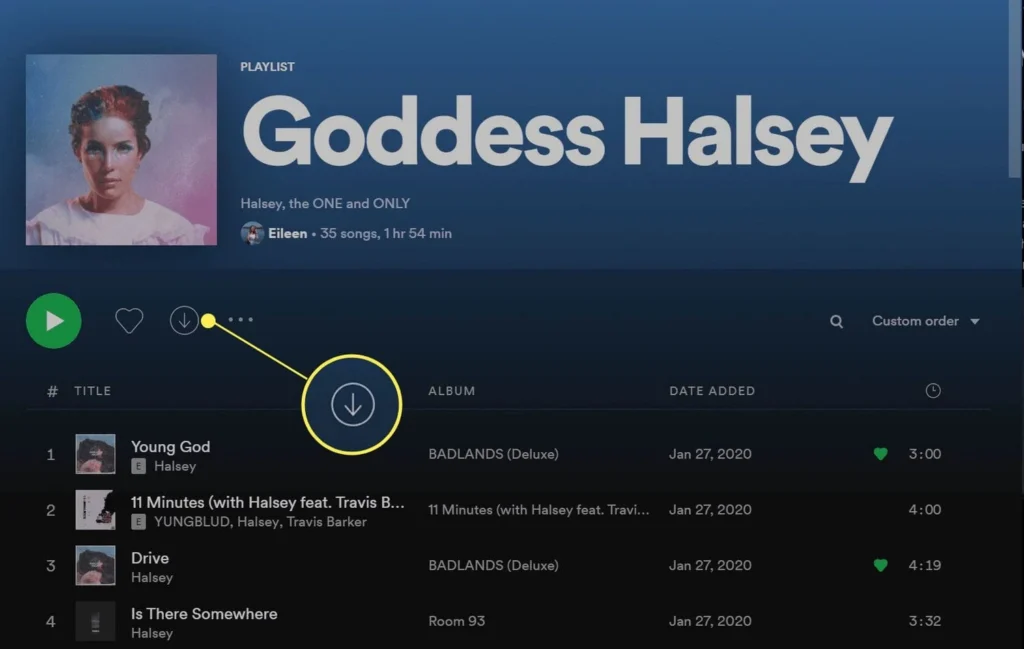
Task: Like the playlist with the heart icon
Action: click(x=129, y=321)
